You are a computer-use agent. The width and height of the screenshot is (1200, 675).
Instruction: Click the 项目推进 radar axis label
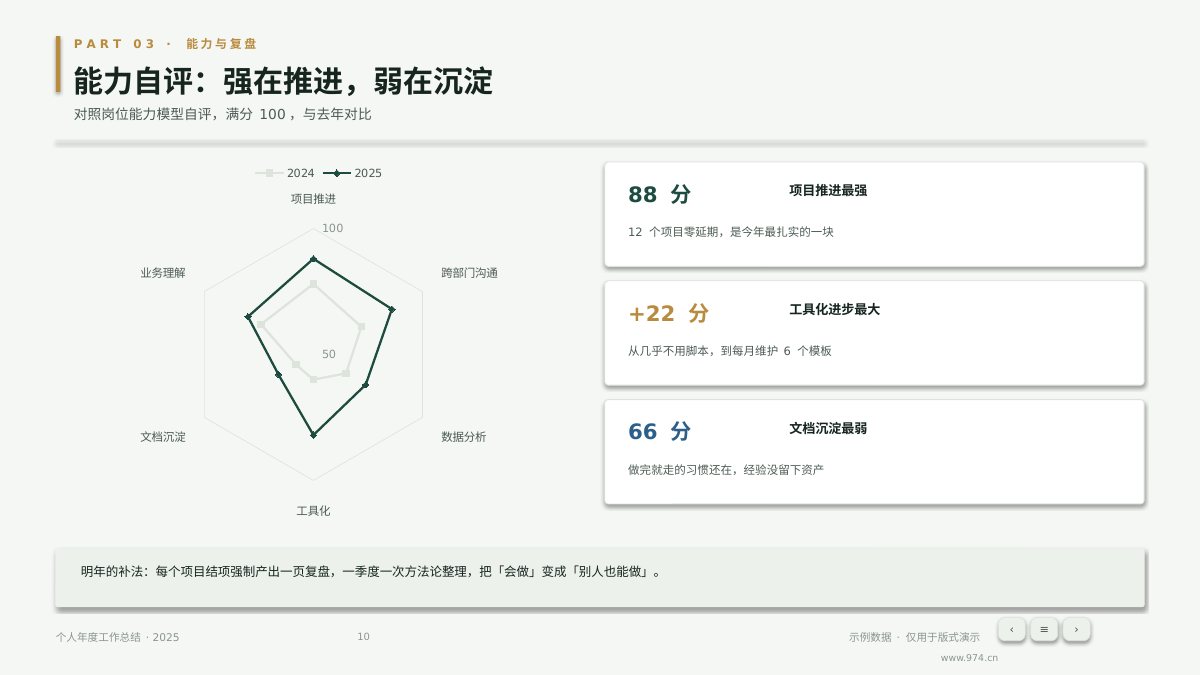pyautogui.click(x=313, y=199)
